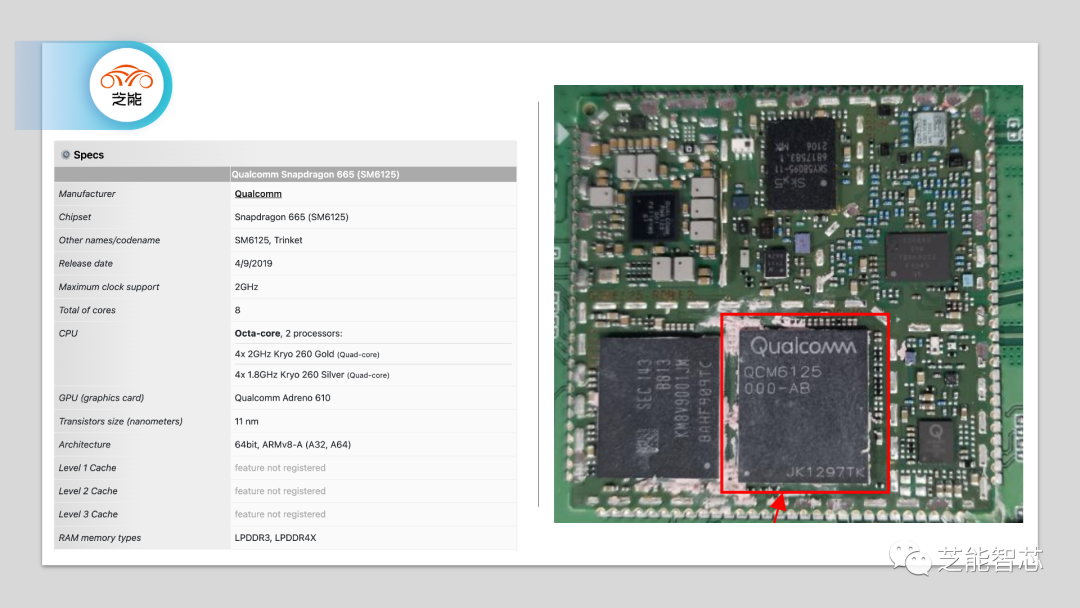The height and width of the screenshot is (608, 1080).
Task: Click the 'CPU' row label
Action: (x=68, y=333)
